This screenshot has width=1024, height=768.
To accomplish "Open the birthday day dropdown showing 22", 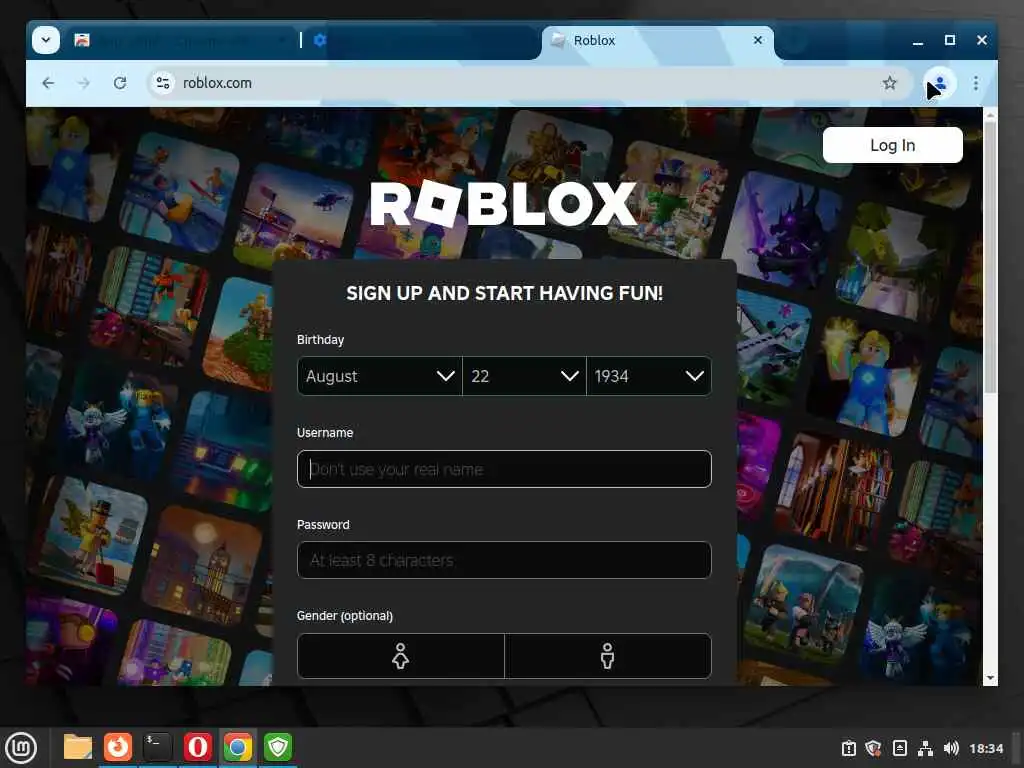I will tap(524, 376).
